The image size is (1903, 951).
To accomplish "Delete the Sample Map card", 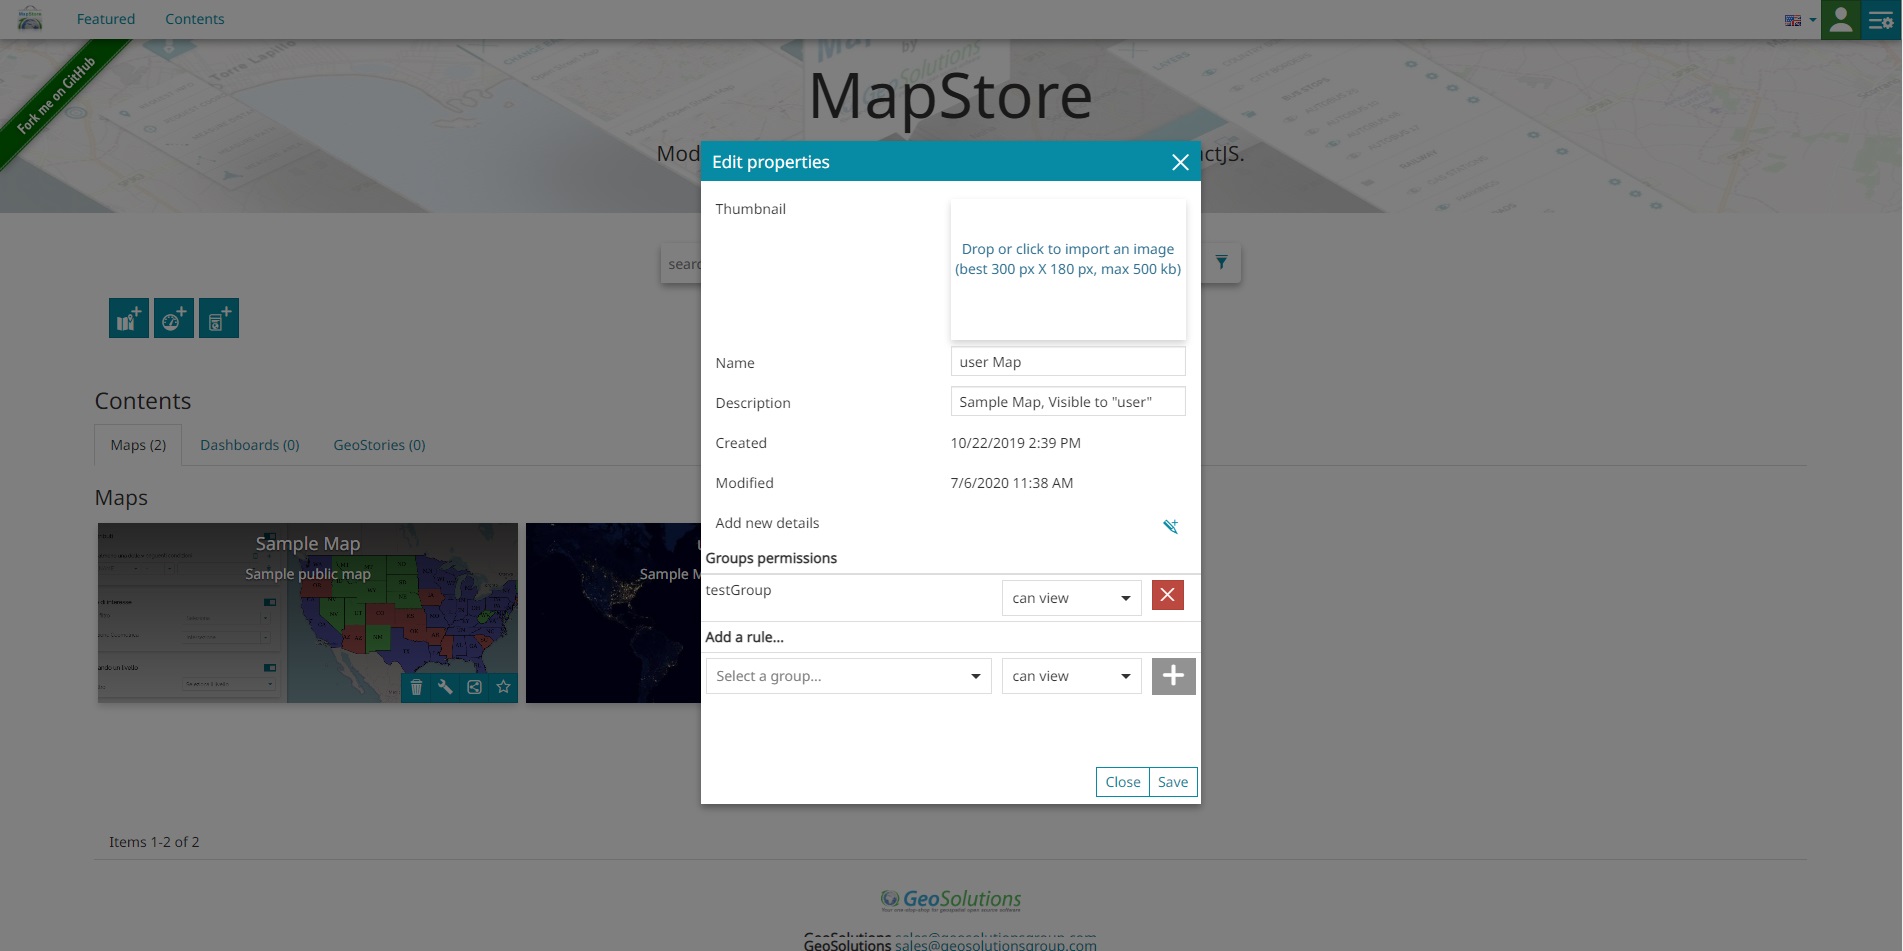I will point(417,687).
